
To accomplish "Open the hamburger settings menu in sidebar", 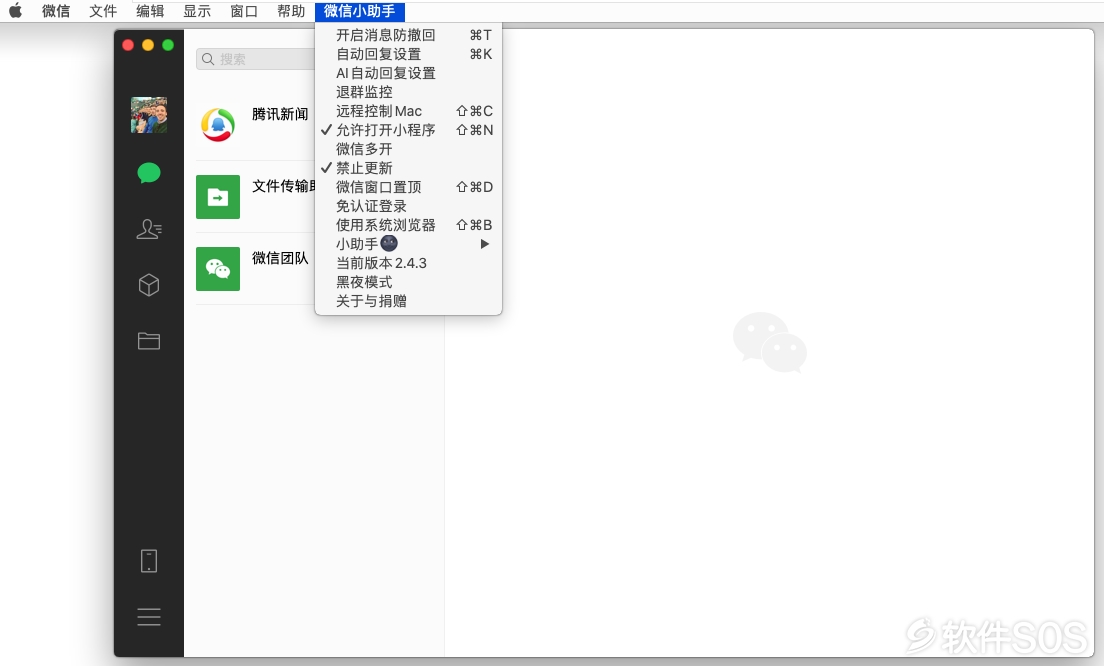I will 149,617.
